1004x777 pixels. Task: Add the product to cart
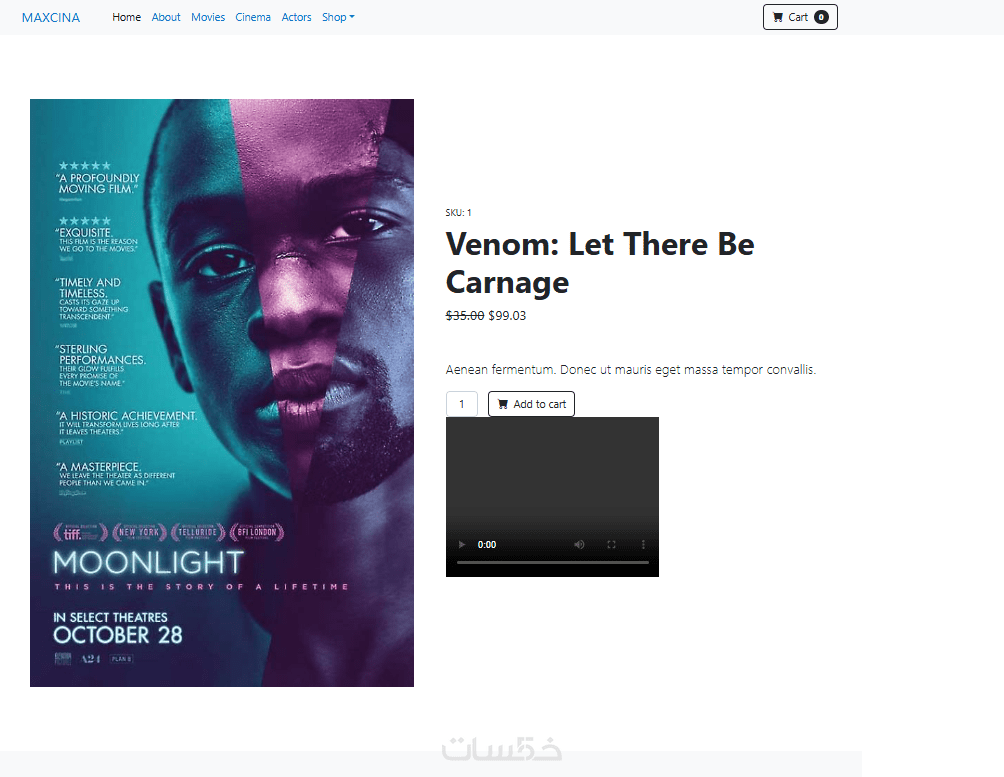click(531, 404)
